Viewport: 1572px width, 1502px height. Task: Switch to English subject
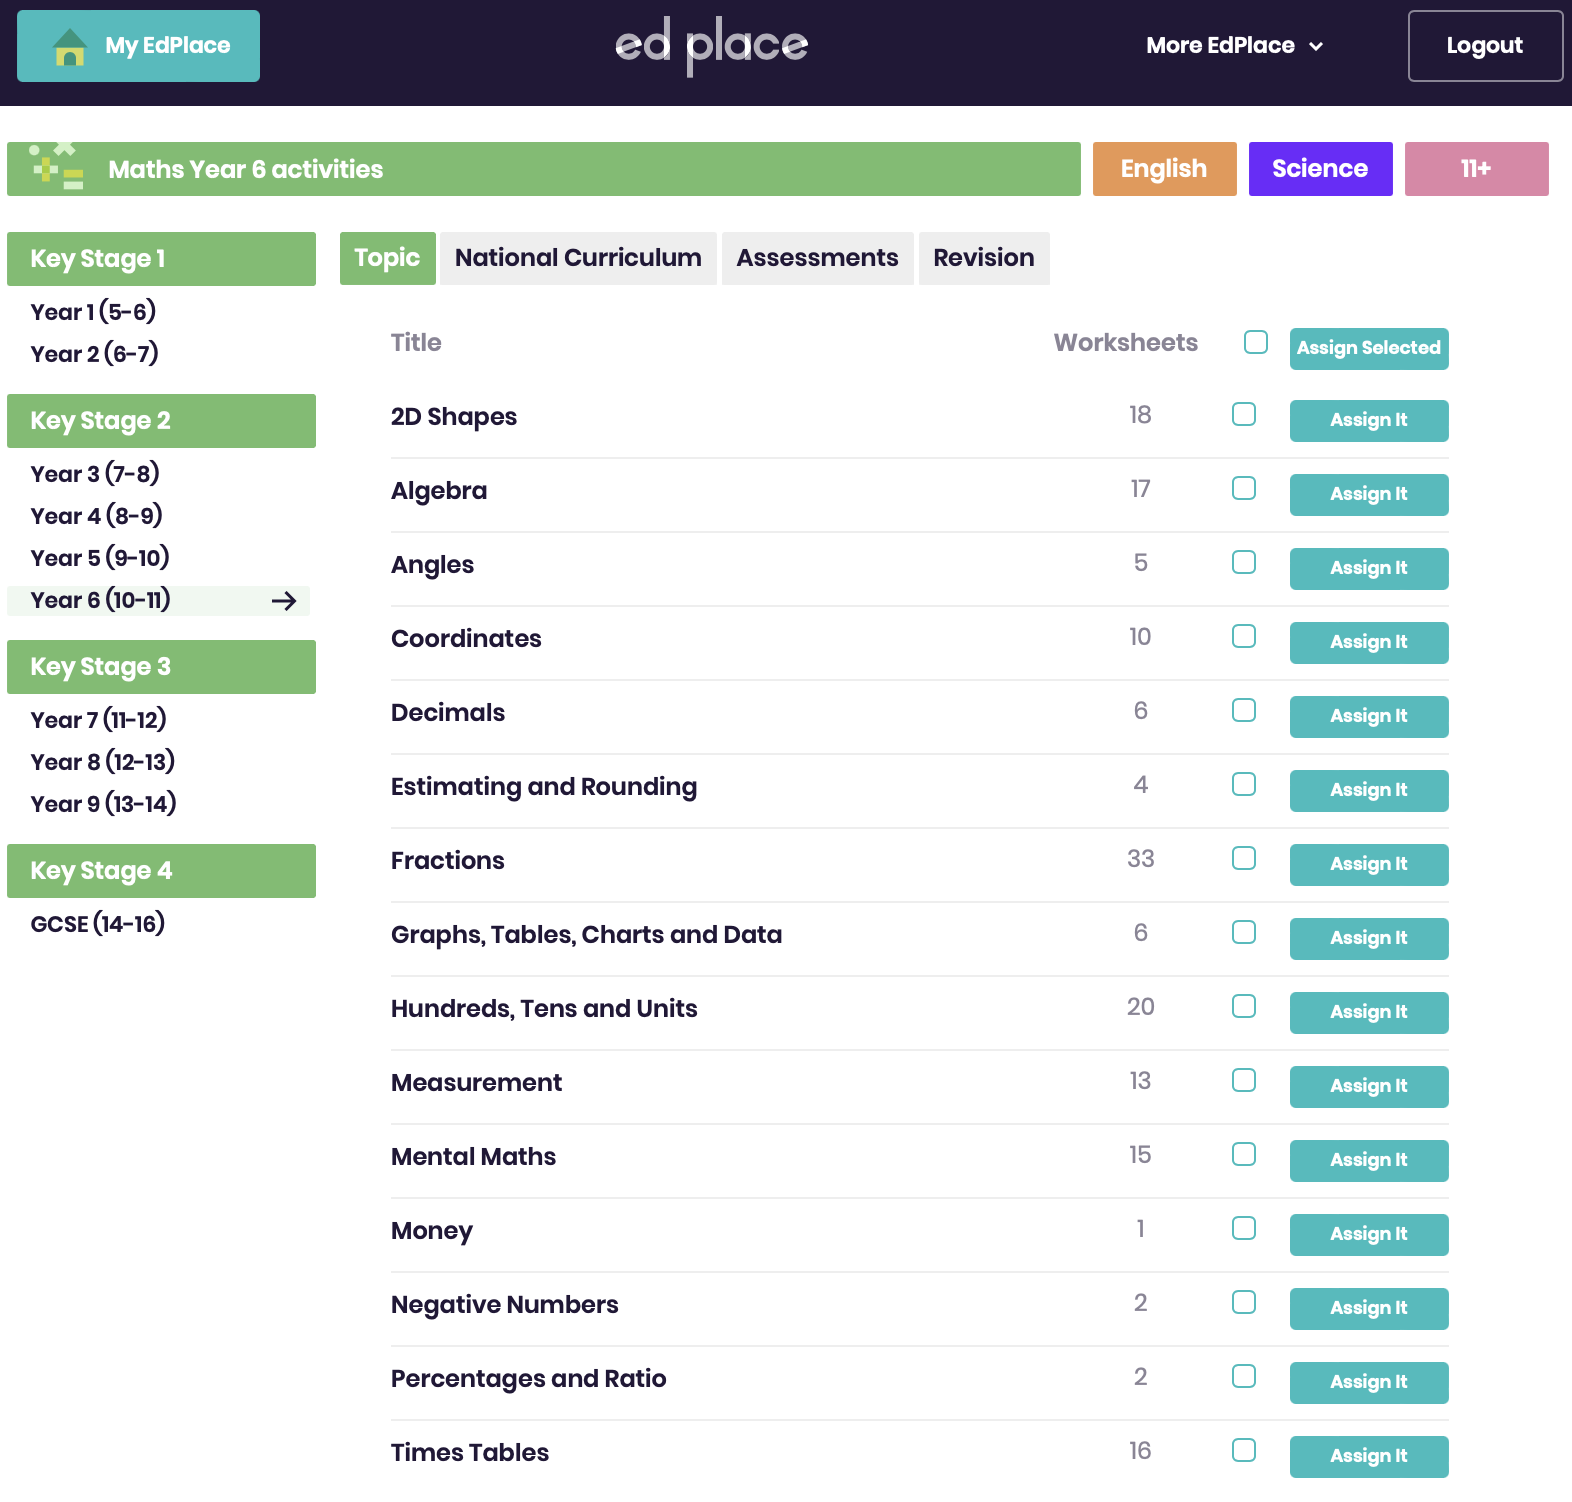(1164, 169)
